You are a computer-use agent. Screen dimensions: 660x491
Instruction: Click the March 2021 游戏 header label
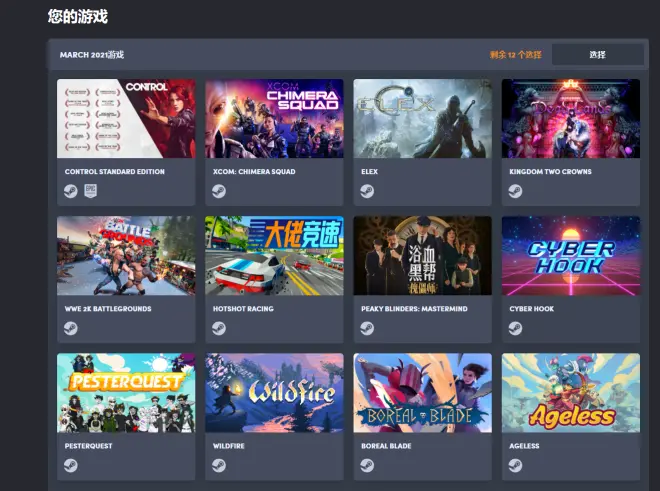click(92, 55)
